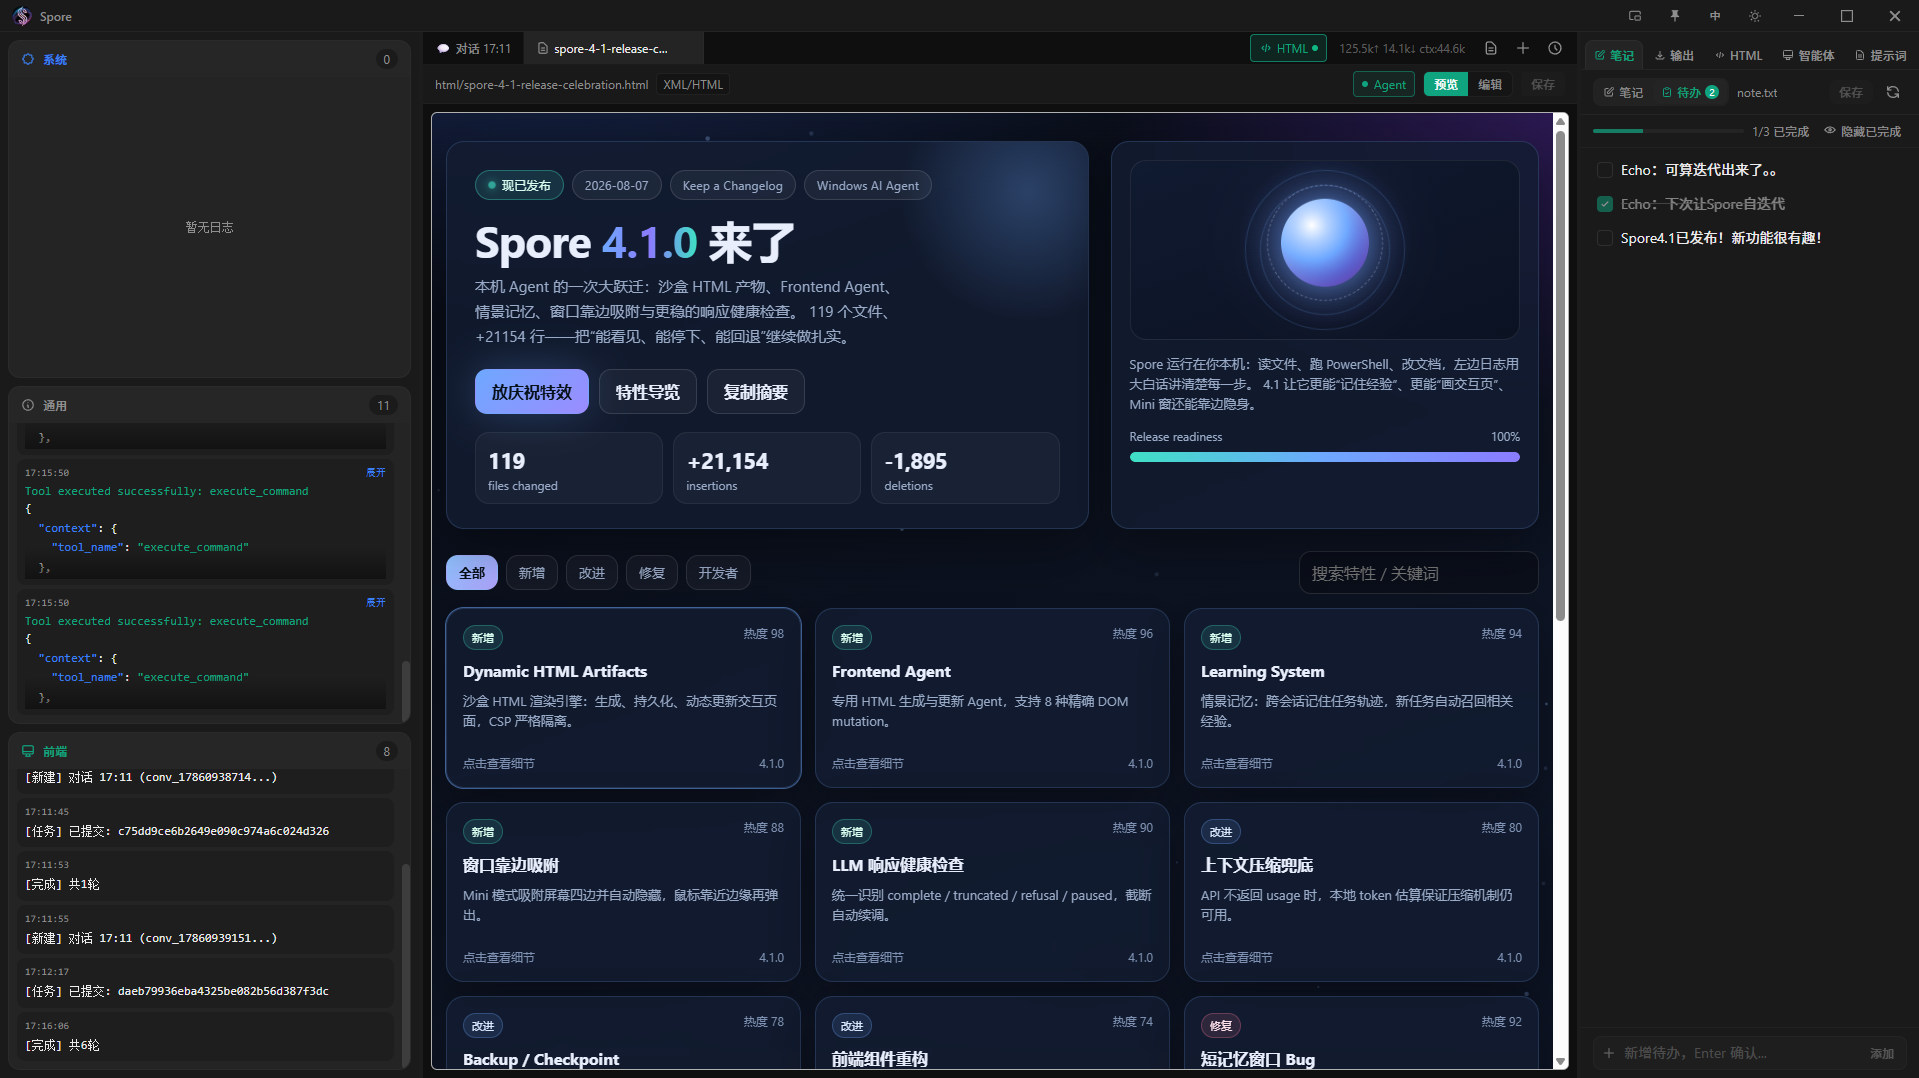Click the preview pane vertical scrollbar
This screenshot has height=1078, width=1919.
point(1560,375)
